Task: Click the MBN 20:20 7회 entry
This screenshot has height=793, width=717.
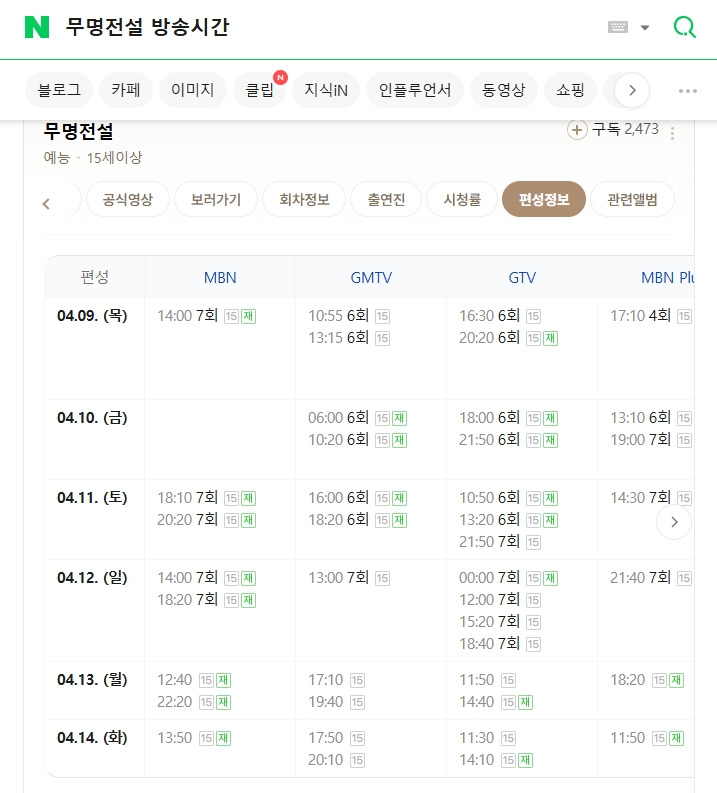Action: coord(207,520)
